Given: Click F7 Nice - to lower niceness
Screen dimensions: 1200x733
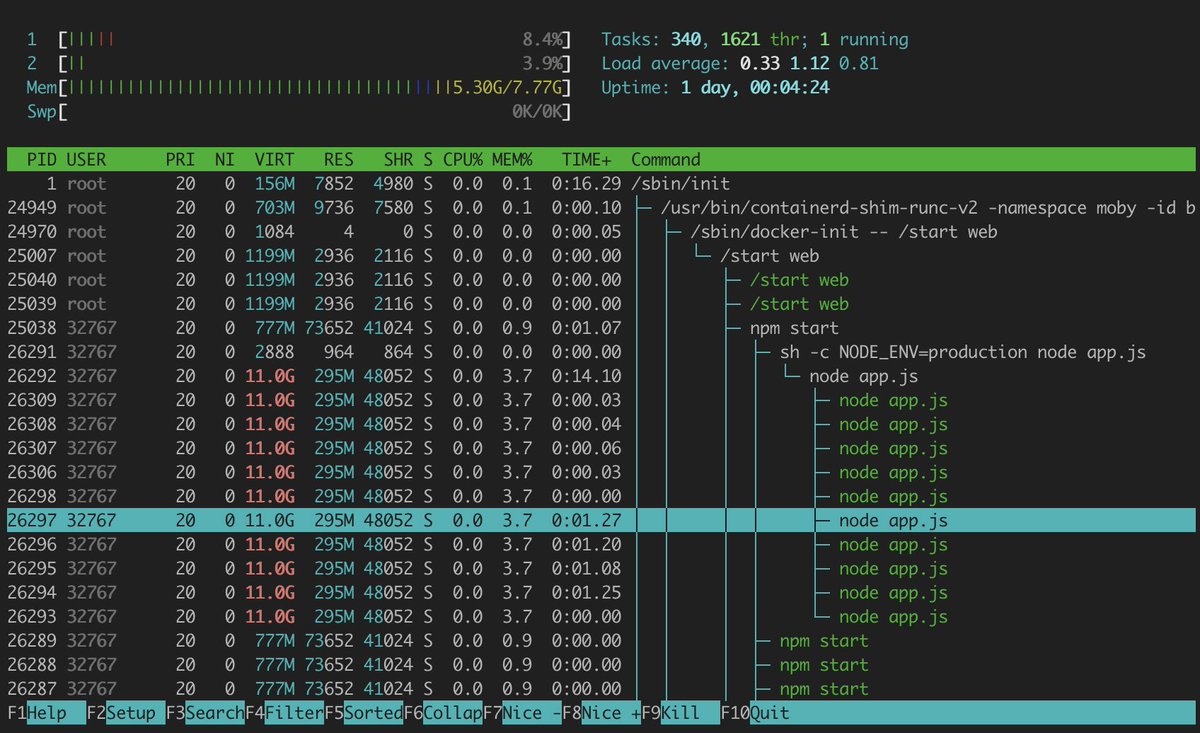Looking at the screenshot, I should pyautogui.click(x=521, y=713).
